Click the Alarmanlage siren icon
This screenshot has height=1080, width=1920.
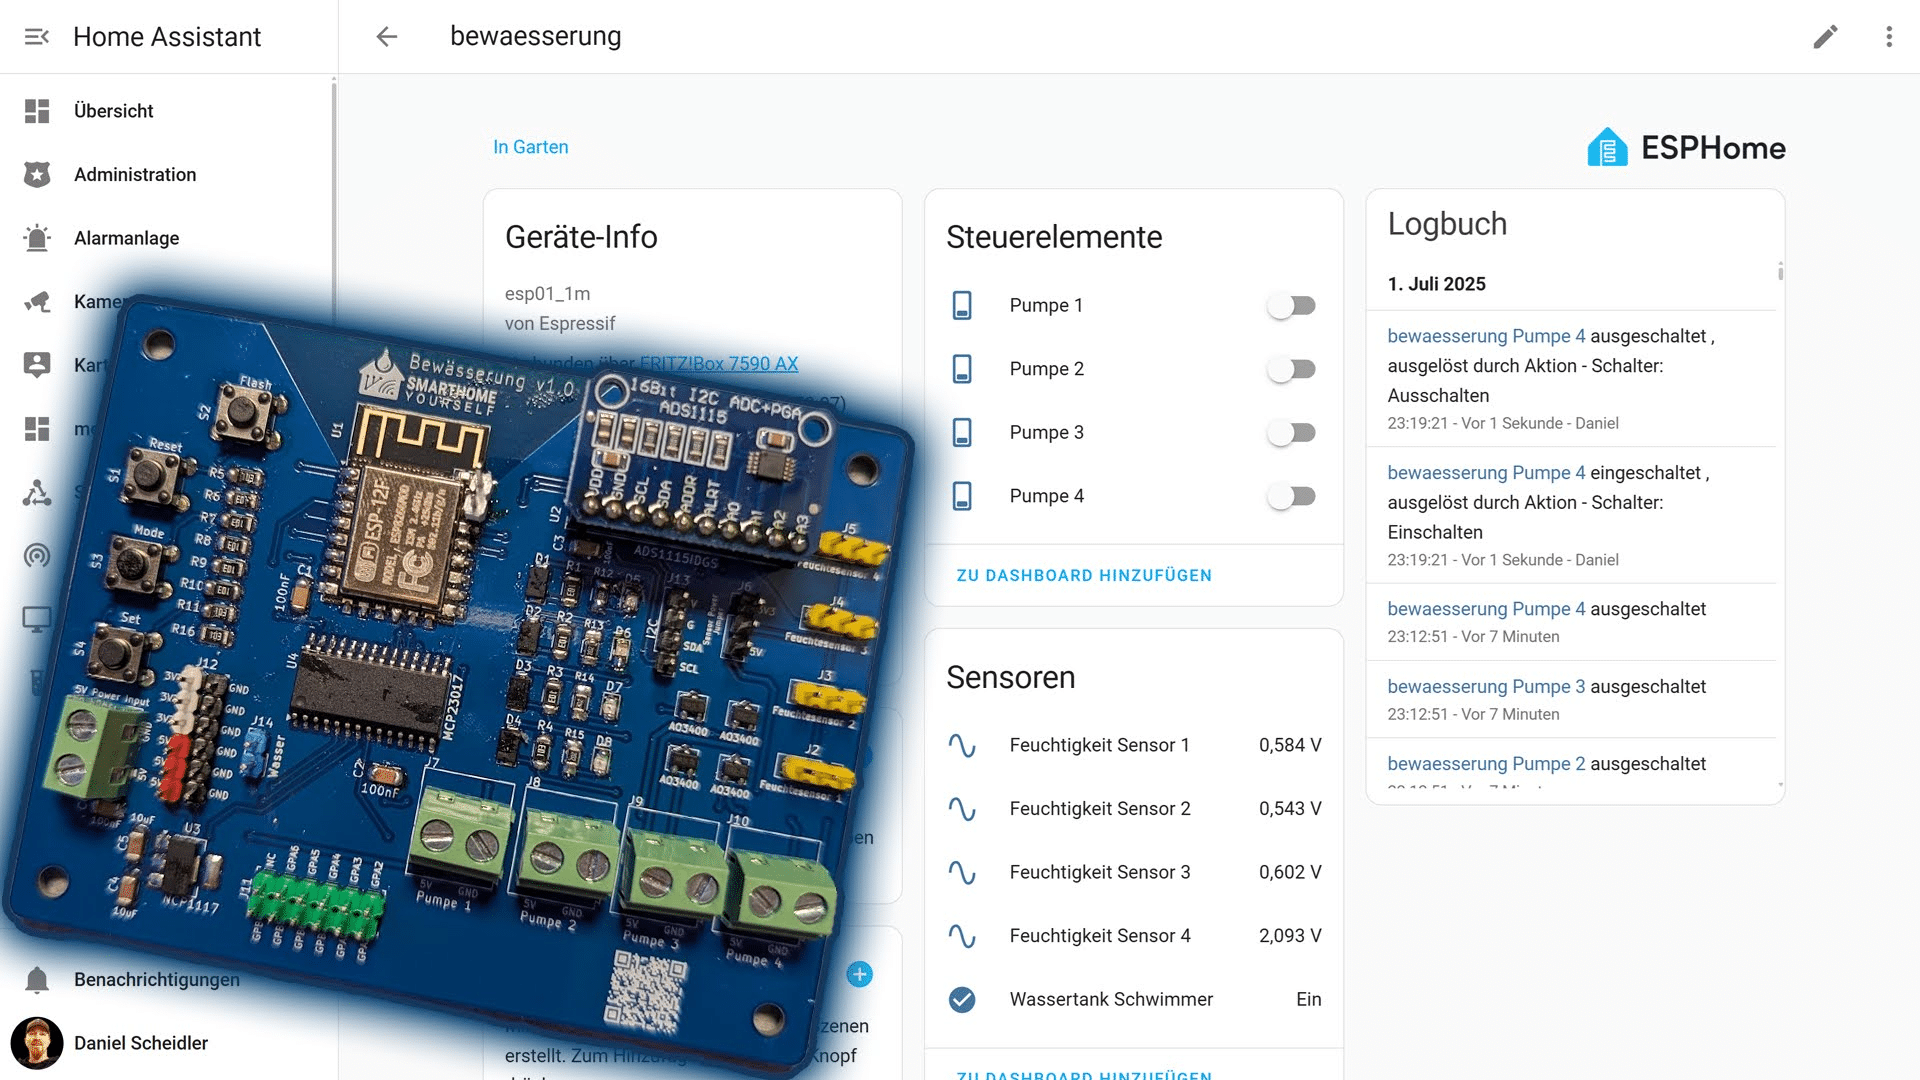pyautogui.click(x=37, y=238)
